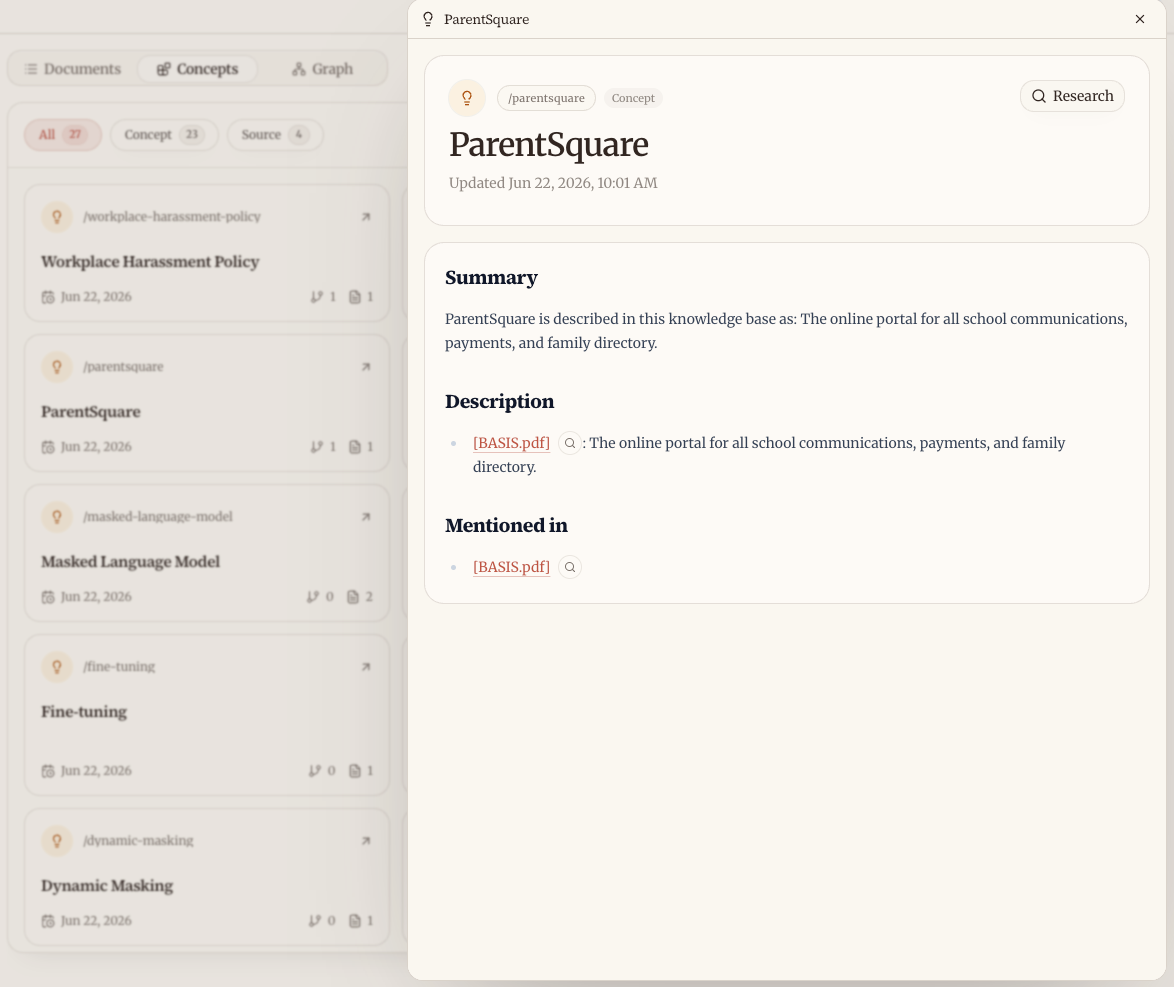The height and width of the screenshot is (987, 1174).
Task: Open the Workplace Harassment Policy card arrow icon
Action: coord(366,216)
